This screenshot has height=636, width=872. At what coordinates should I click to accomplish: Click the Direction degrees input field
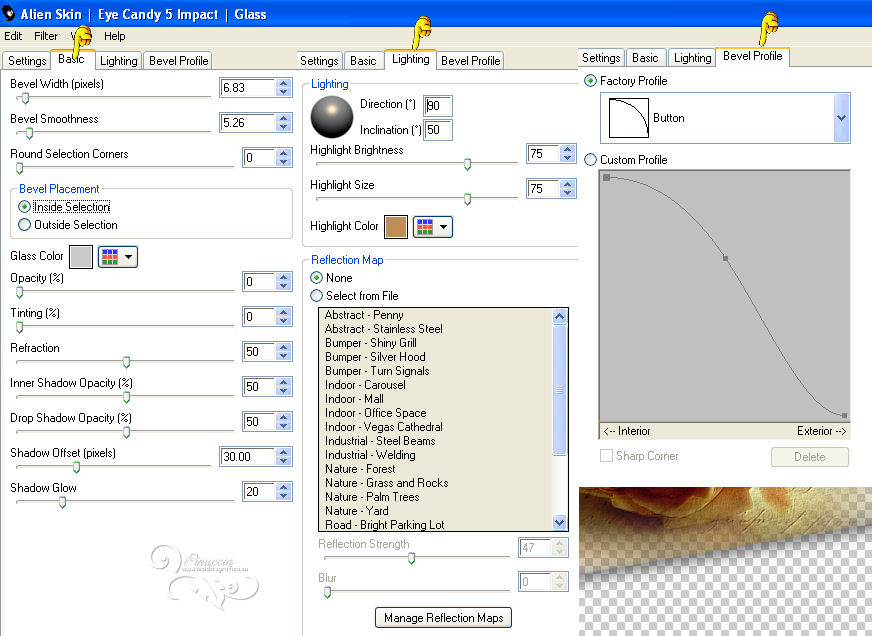click(437, 106)
